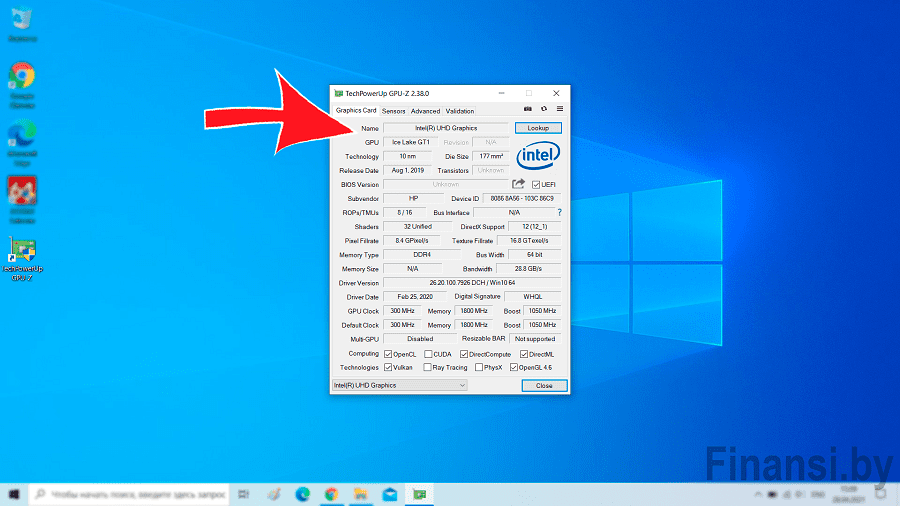Open the Recycle Bin desktop icon

(x=22, y=24)
